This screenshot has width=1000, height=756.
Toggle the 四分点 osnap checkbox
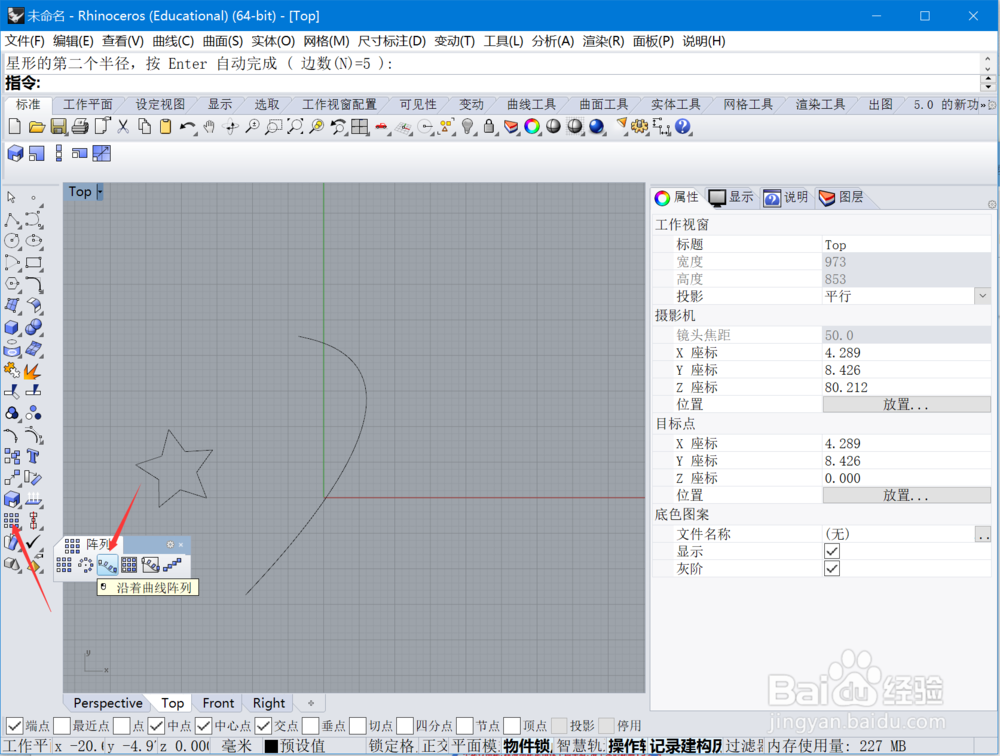coord(404,725)
